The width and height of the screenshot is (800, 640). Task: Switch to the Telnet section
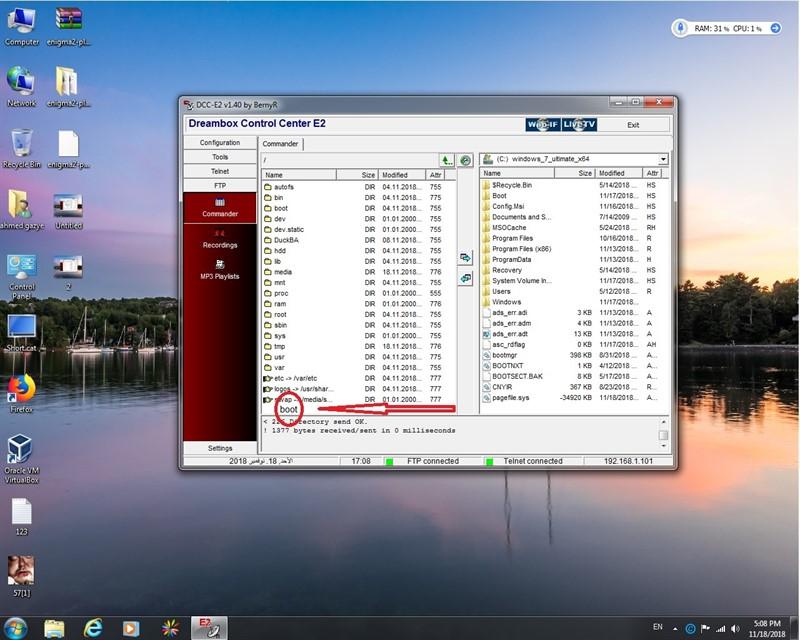point(220,171)
